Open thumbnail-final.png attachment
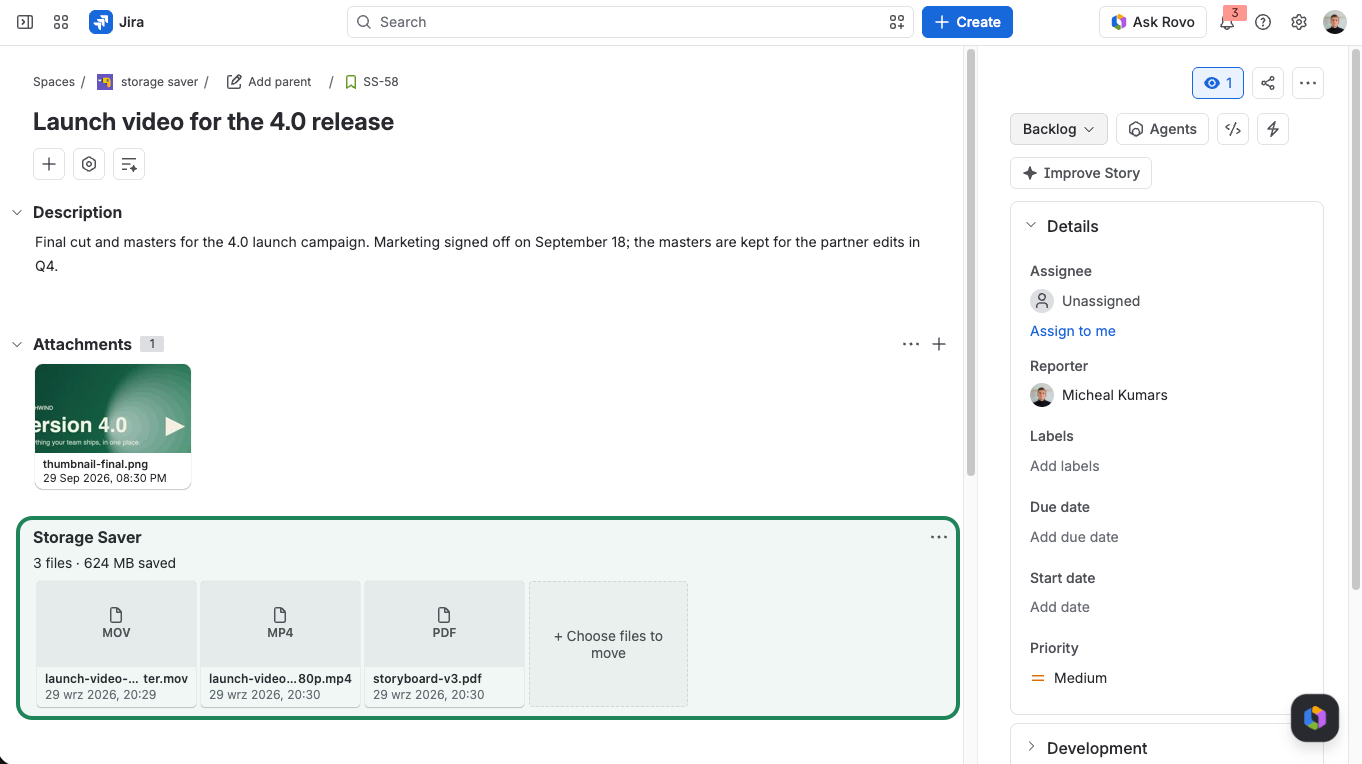Image resolution: width=1362 pixels, height=764 pixels. coord(113,426)
